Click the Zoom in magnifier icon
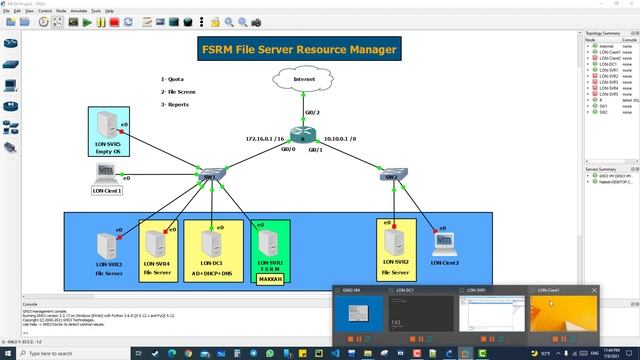This screenshot has width=640, height=360. tap(229, 22)
